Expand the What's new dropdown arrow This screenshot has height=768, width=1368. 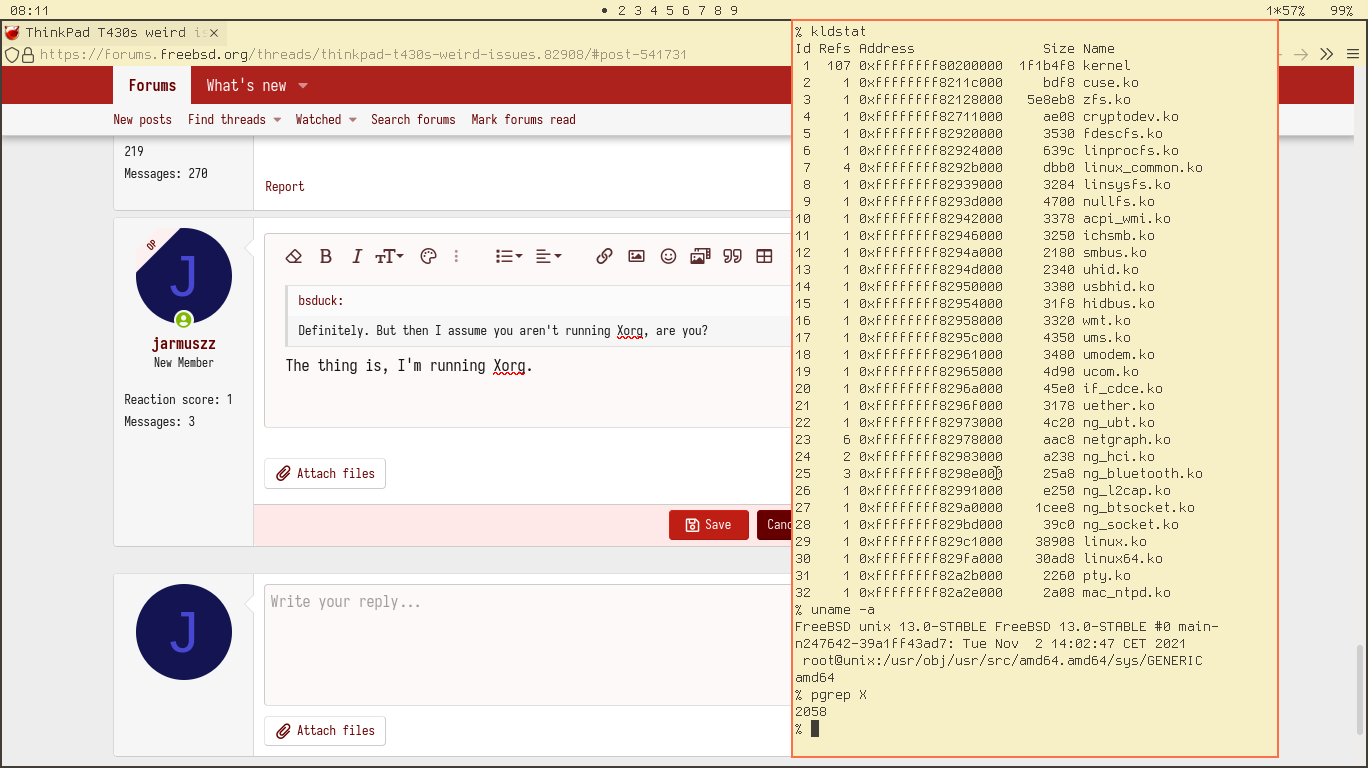pos(303,86)
